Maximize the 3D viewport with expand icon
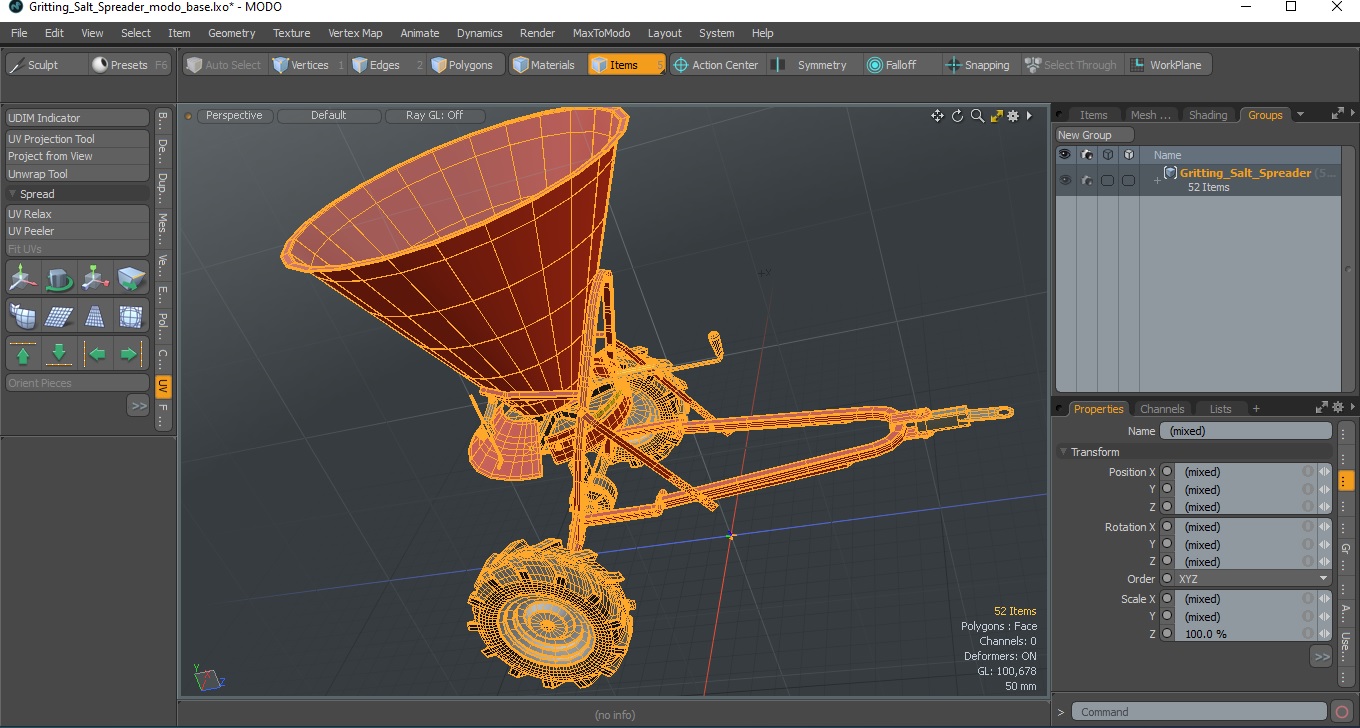Screen dimensions: 1360x728 pos(996,116)
